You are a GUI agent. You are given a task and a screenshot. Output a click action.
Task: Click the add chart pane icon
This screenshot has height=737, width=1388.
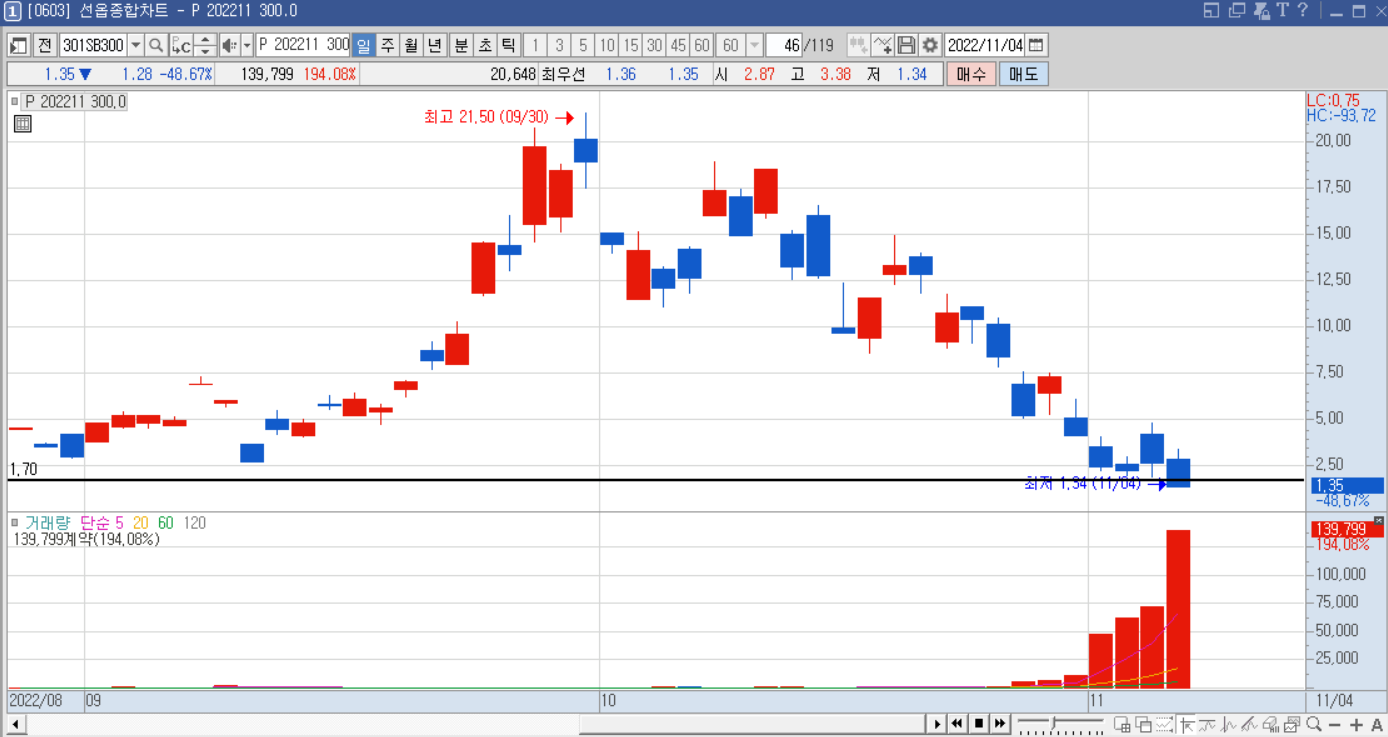1122,725
